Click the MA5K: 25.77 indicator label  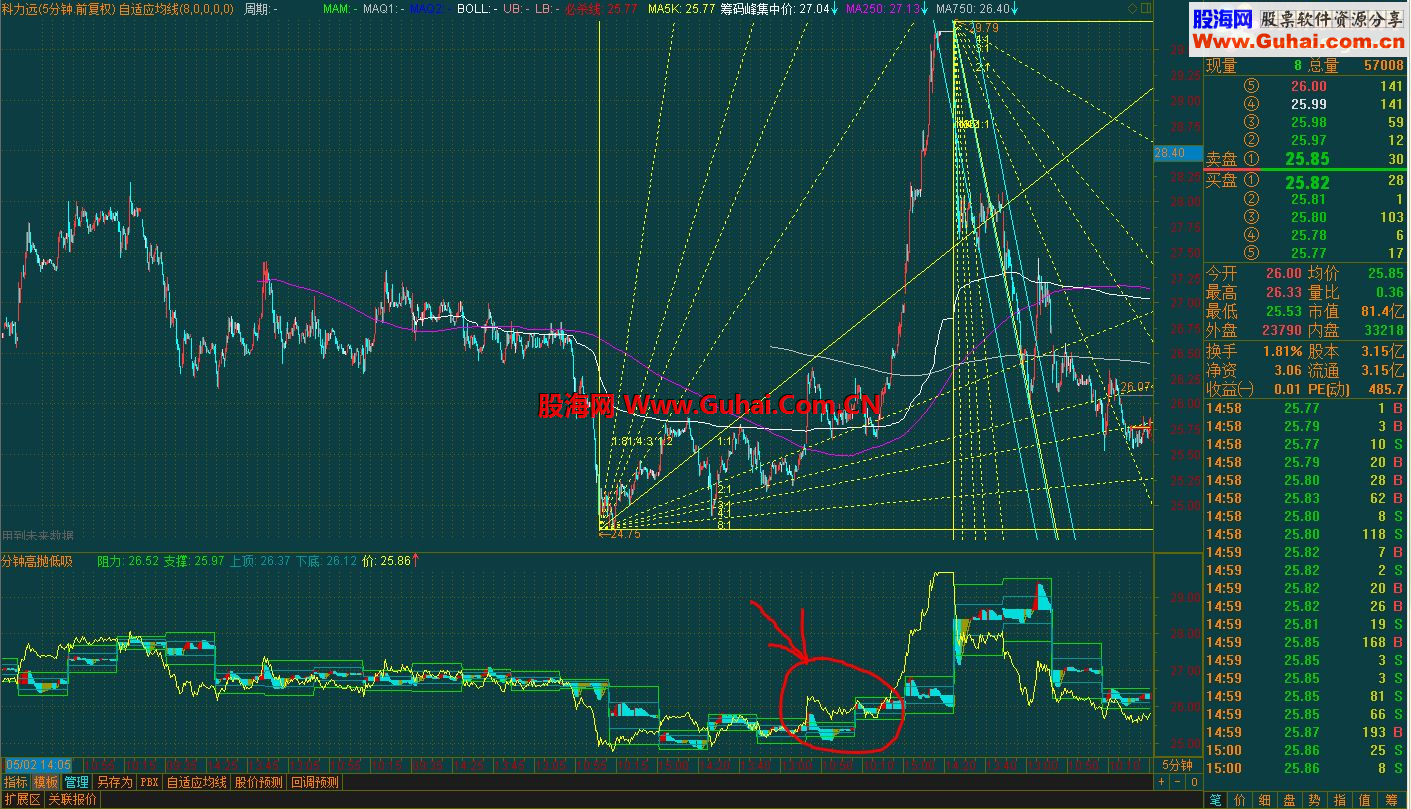pyautogui.click(x=681, y=8)
